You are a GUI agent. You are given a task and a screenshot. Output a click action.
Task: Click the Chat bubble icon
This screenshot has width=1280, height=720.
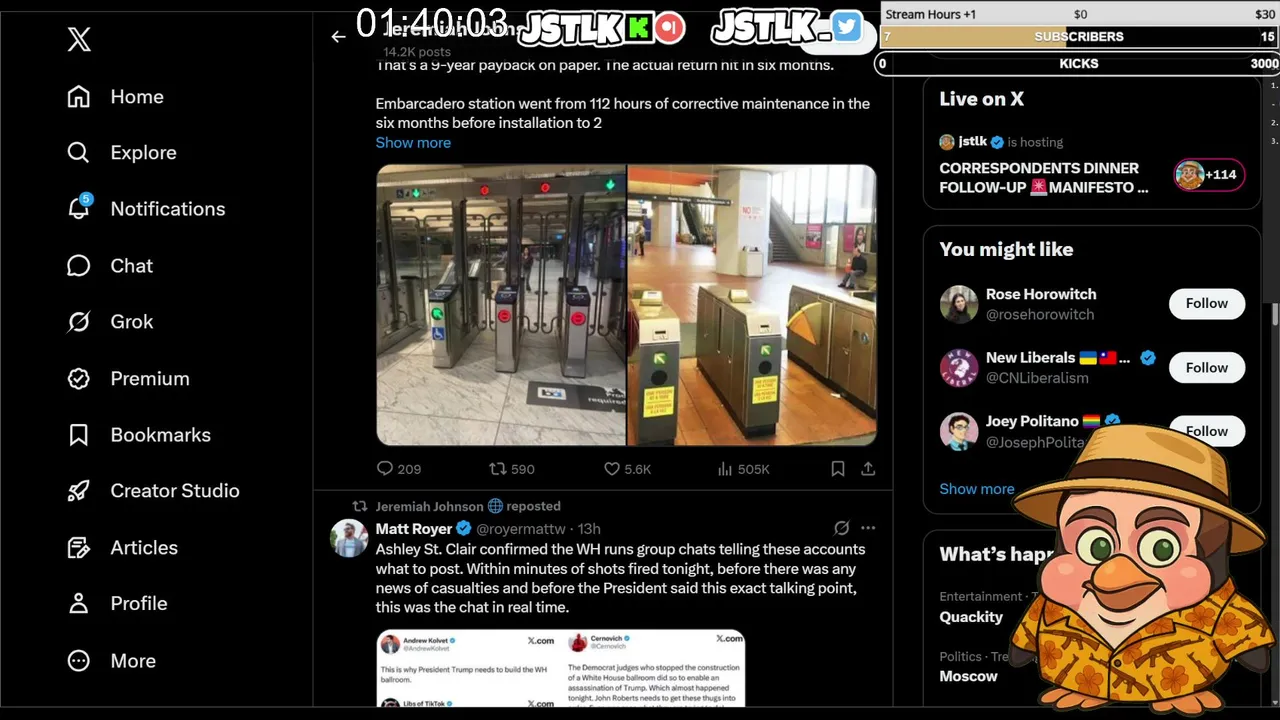[x=79, y=266]
